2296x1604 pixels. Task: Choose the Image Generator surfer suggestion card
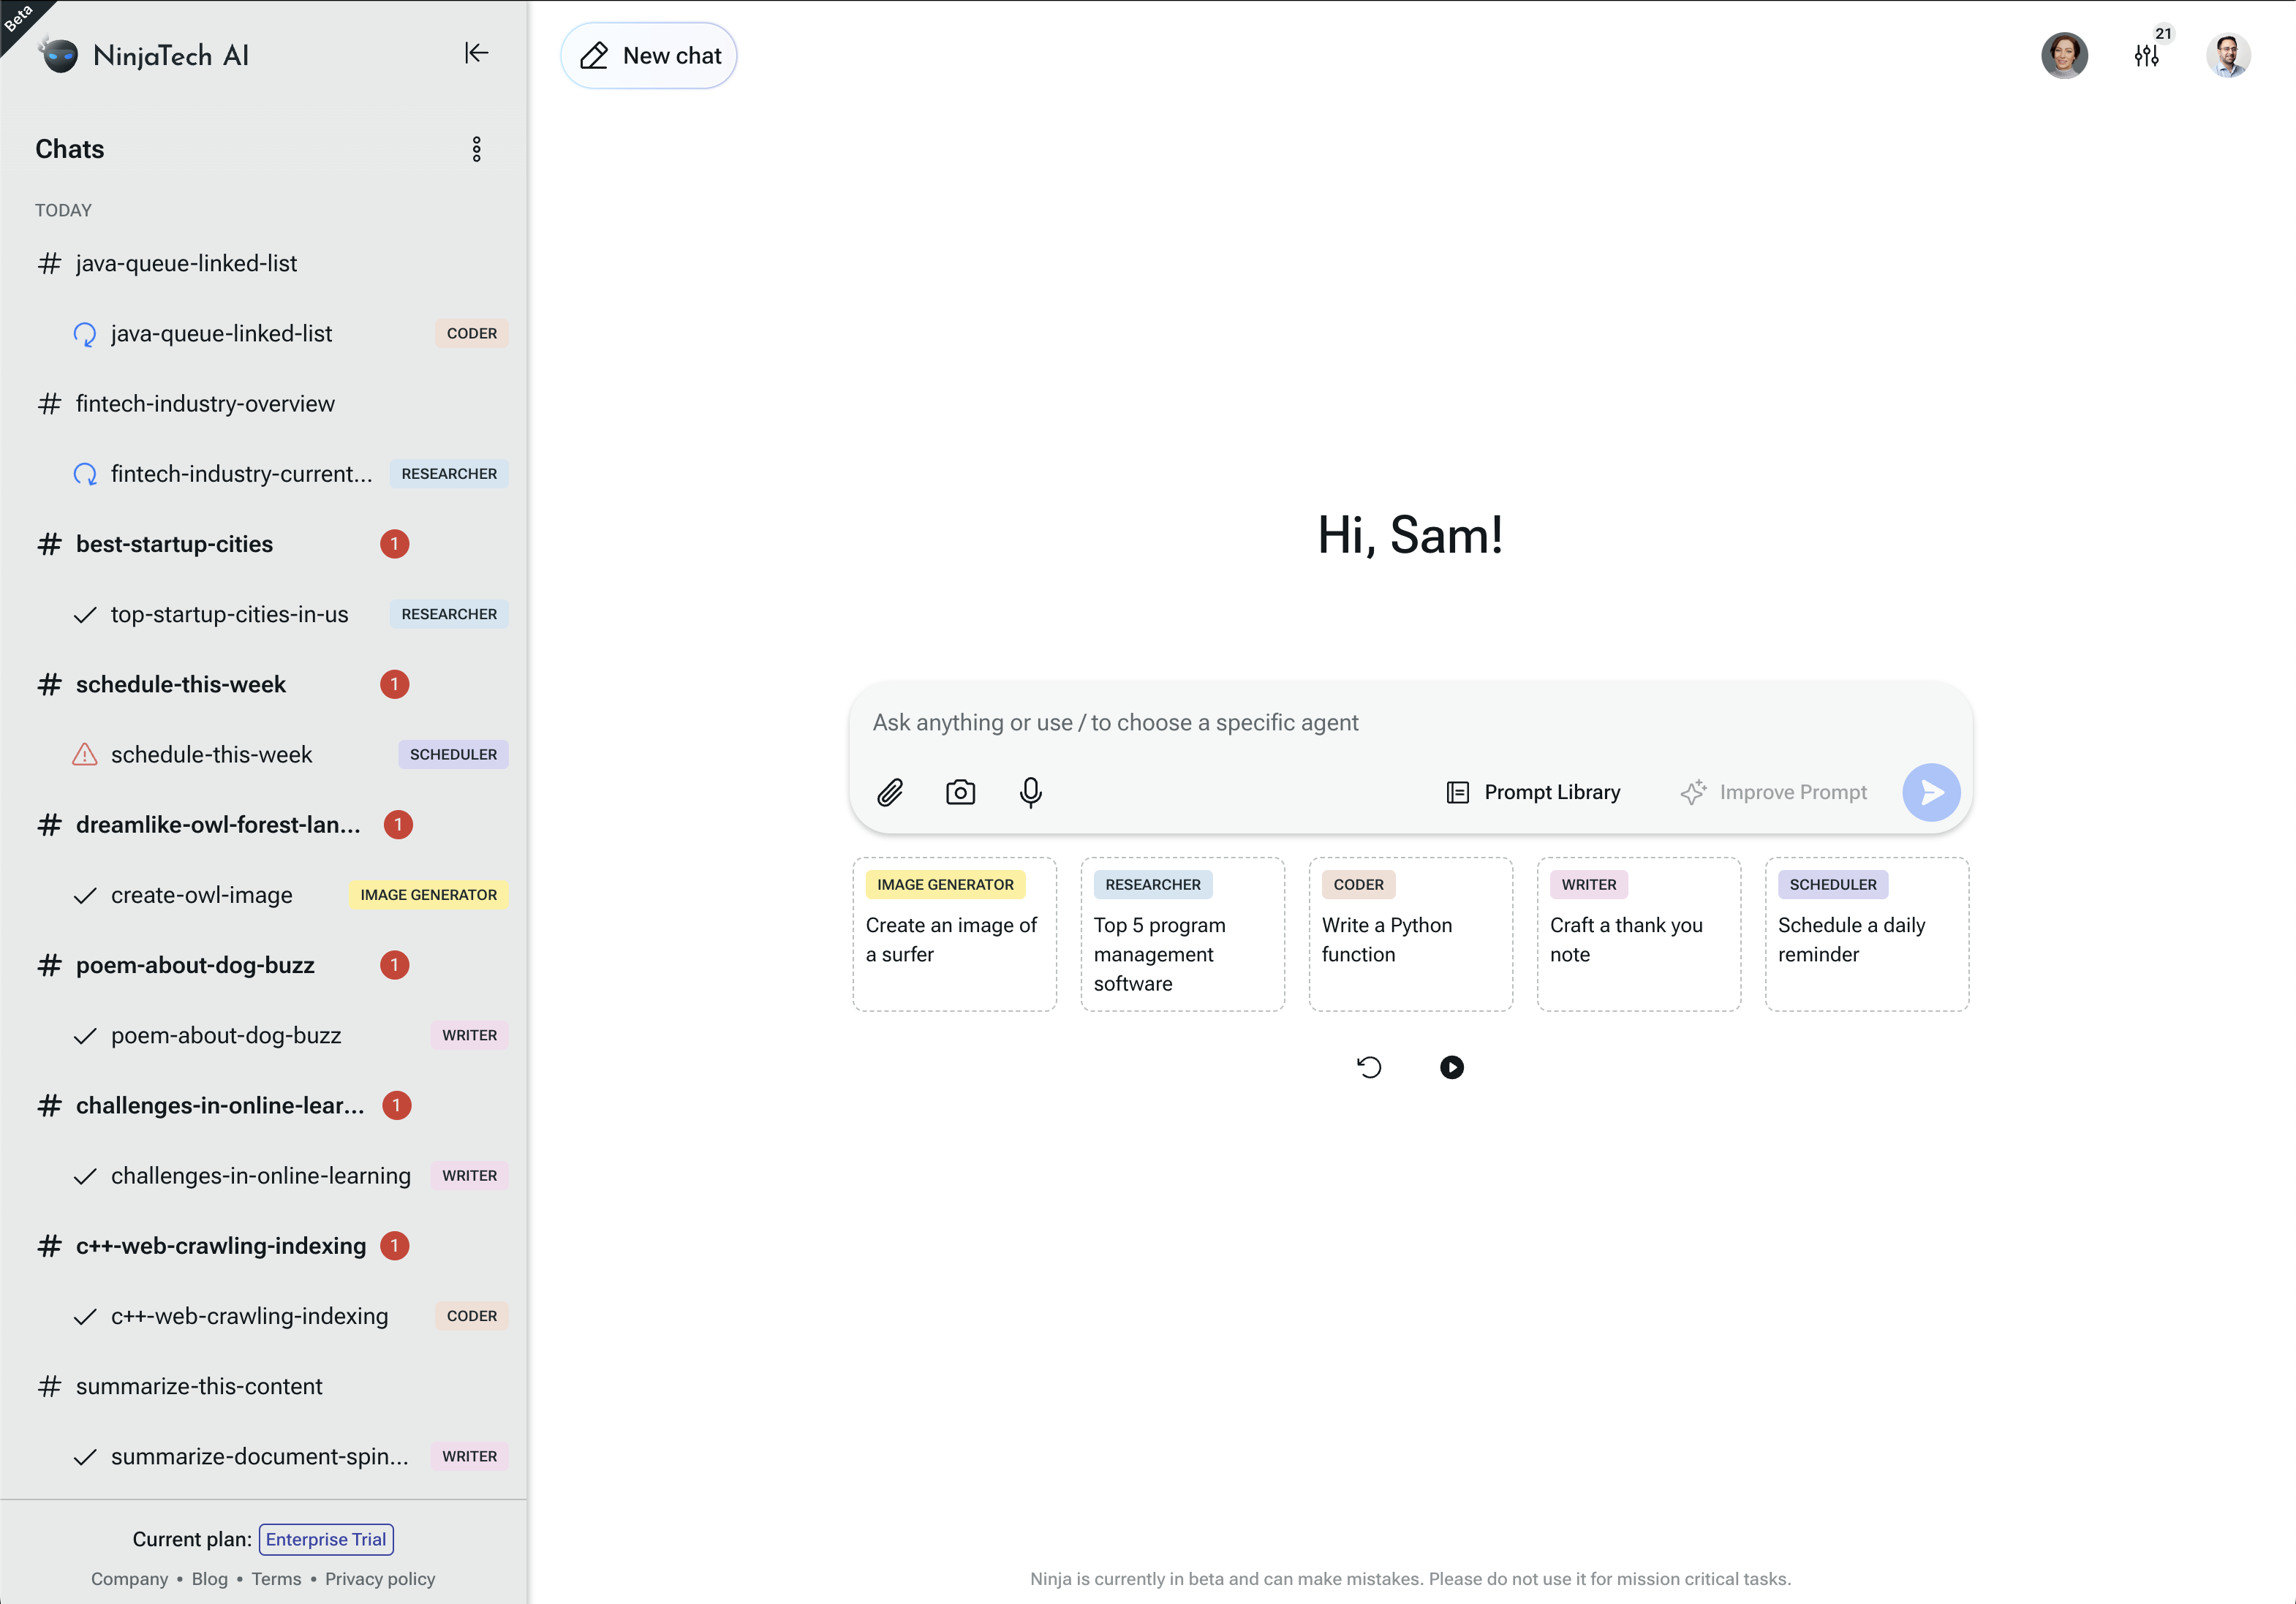coord(954,934)
